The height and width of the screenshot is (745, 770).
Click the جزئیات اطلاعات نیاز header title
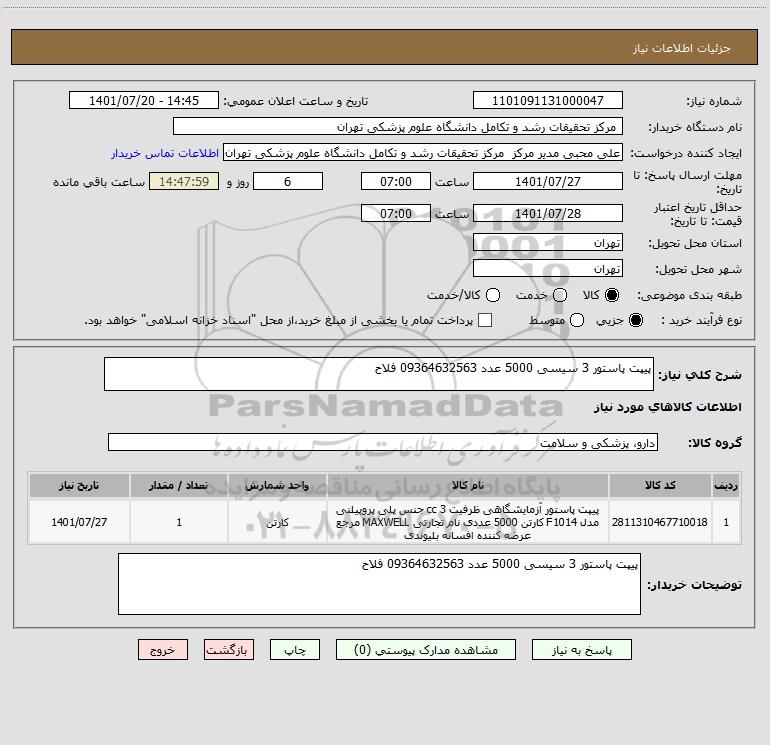[x=682, y=48]
